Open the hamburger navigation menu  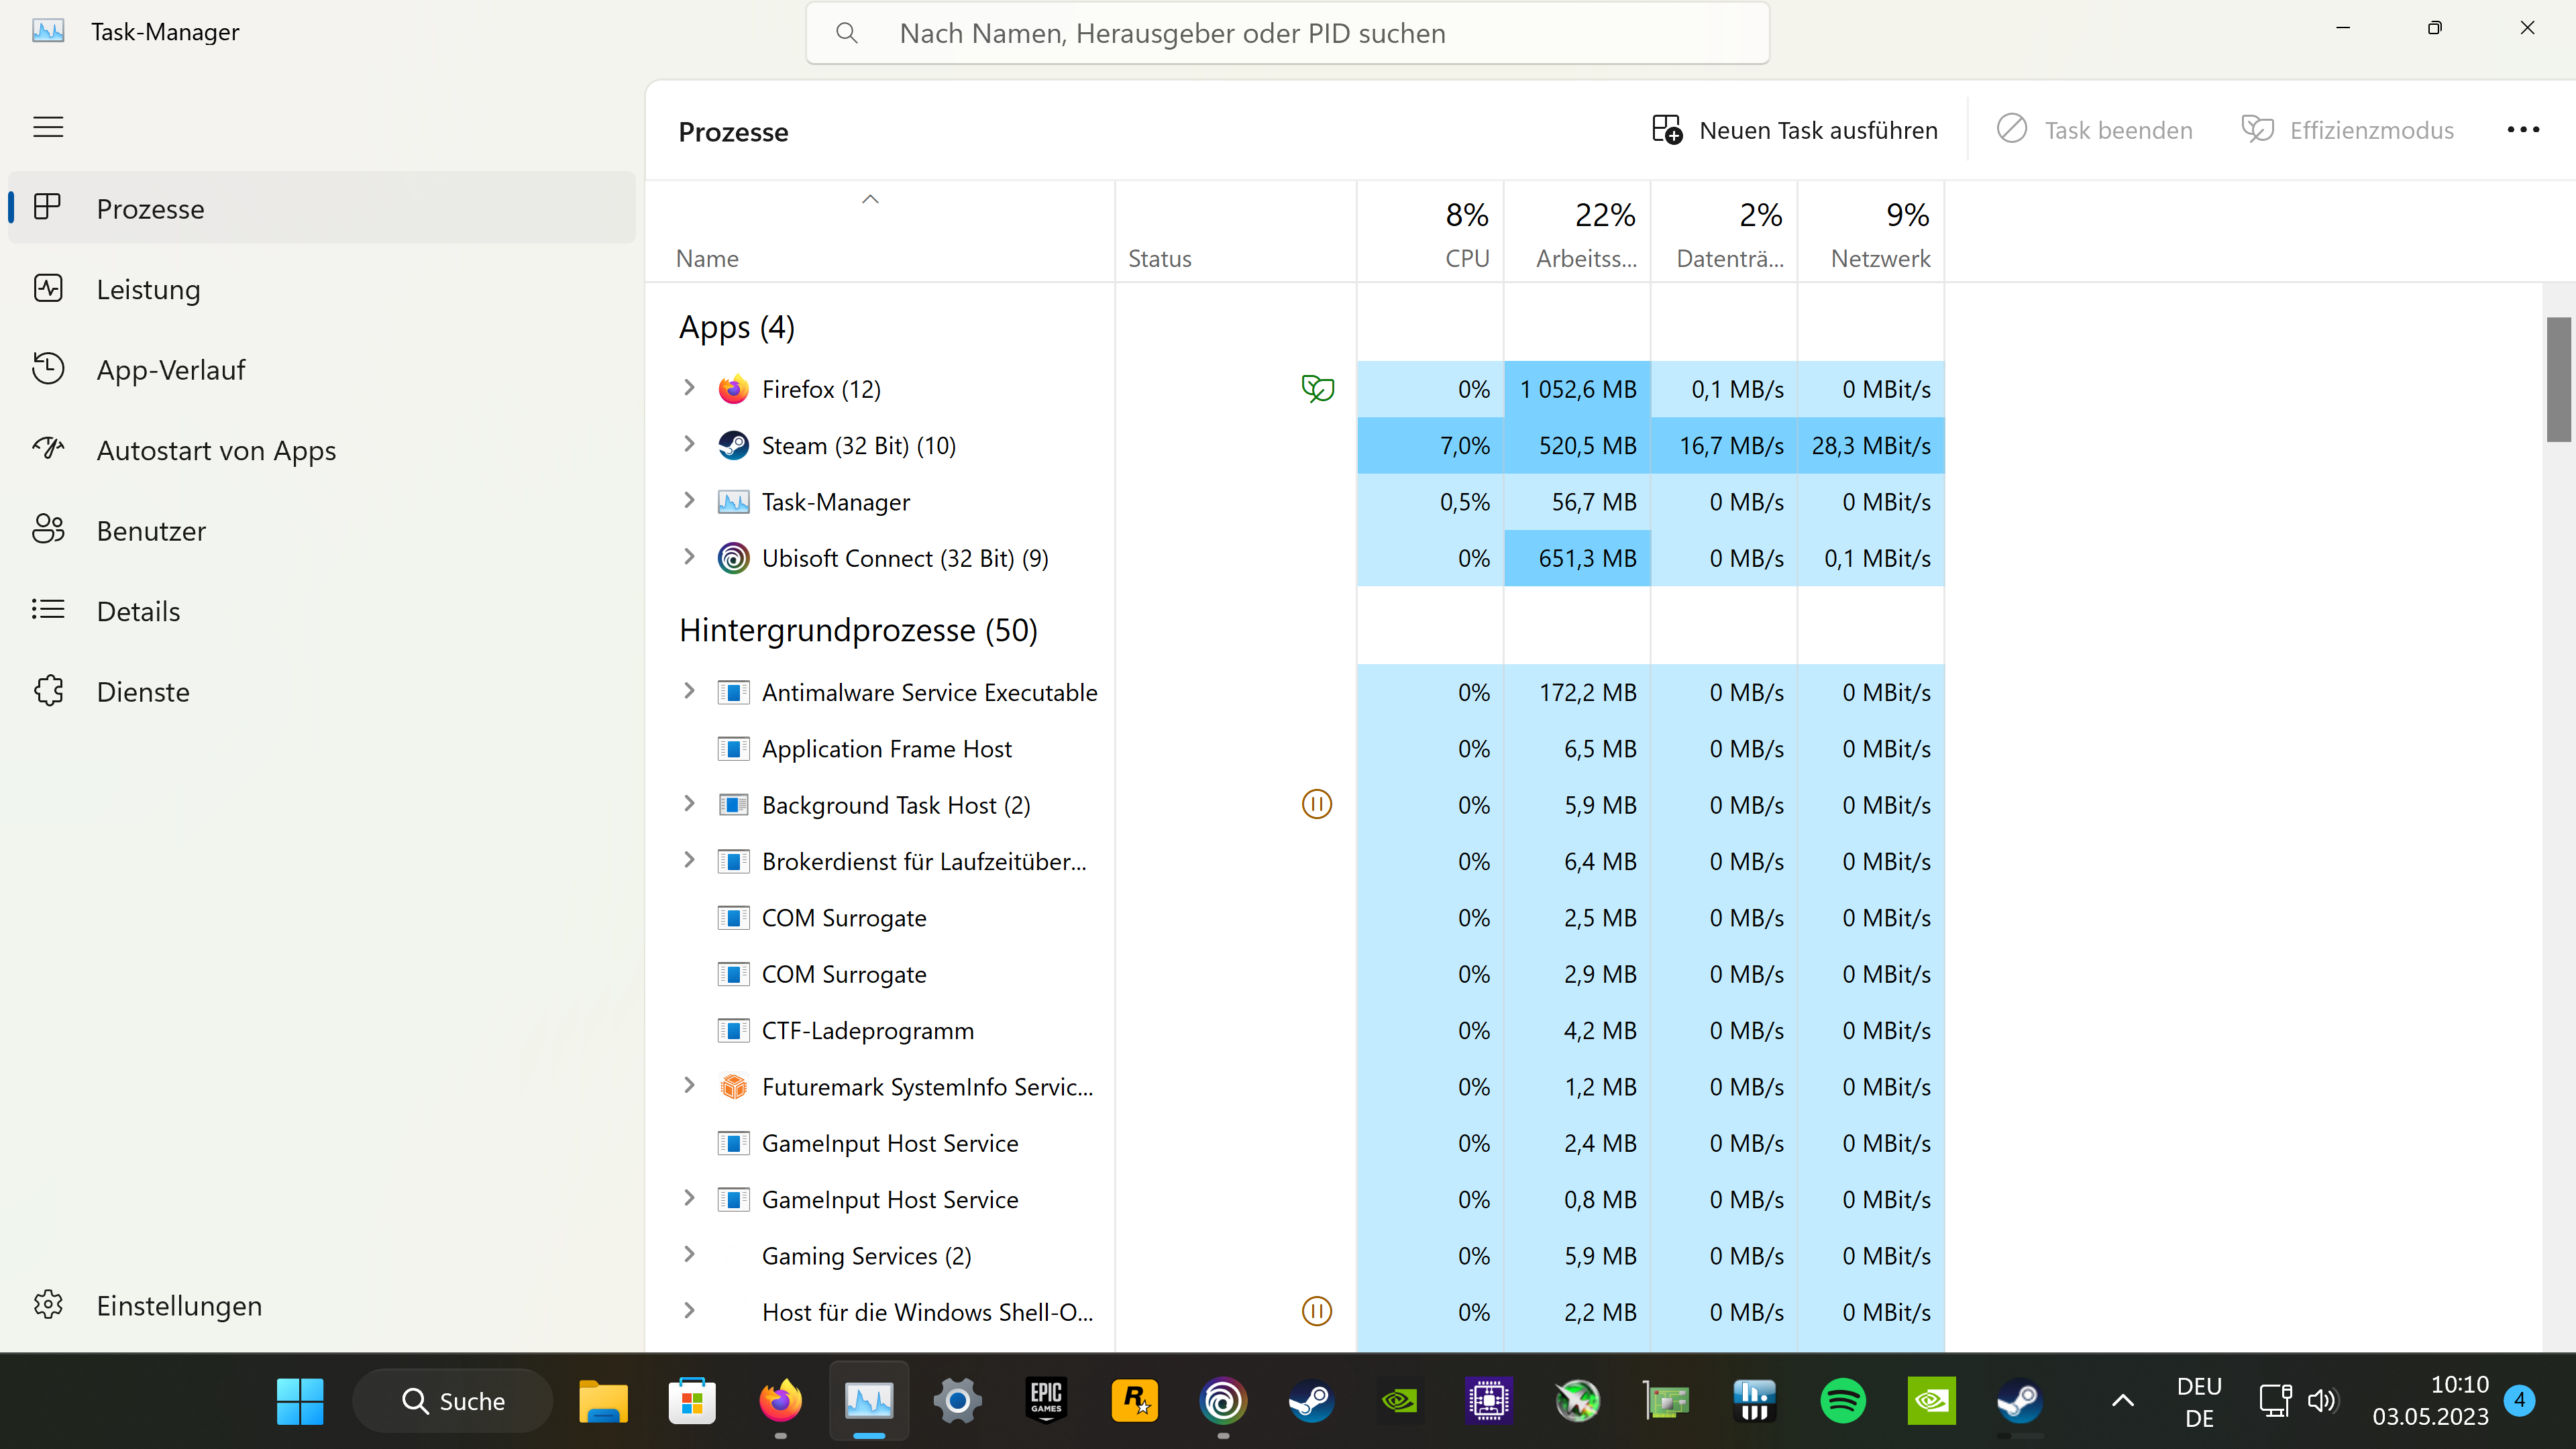point(48,127)
